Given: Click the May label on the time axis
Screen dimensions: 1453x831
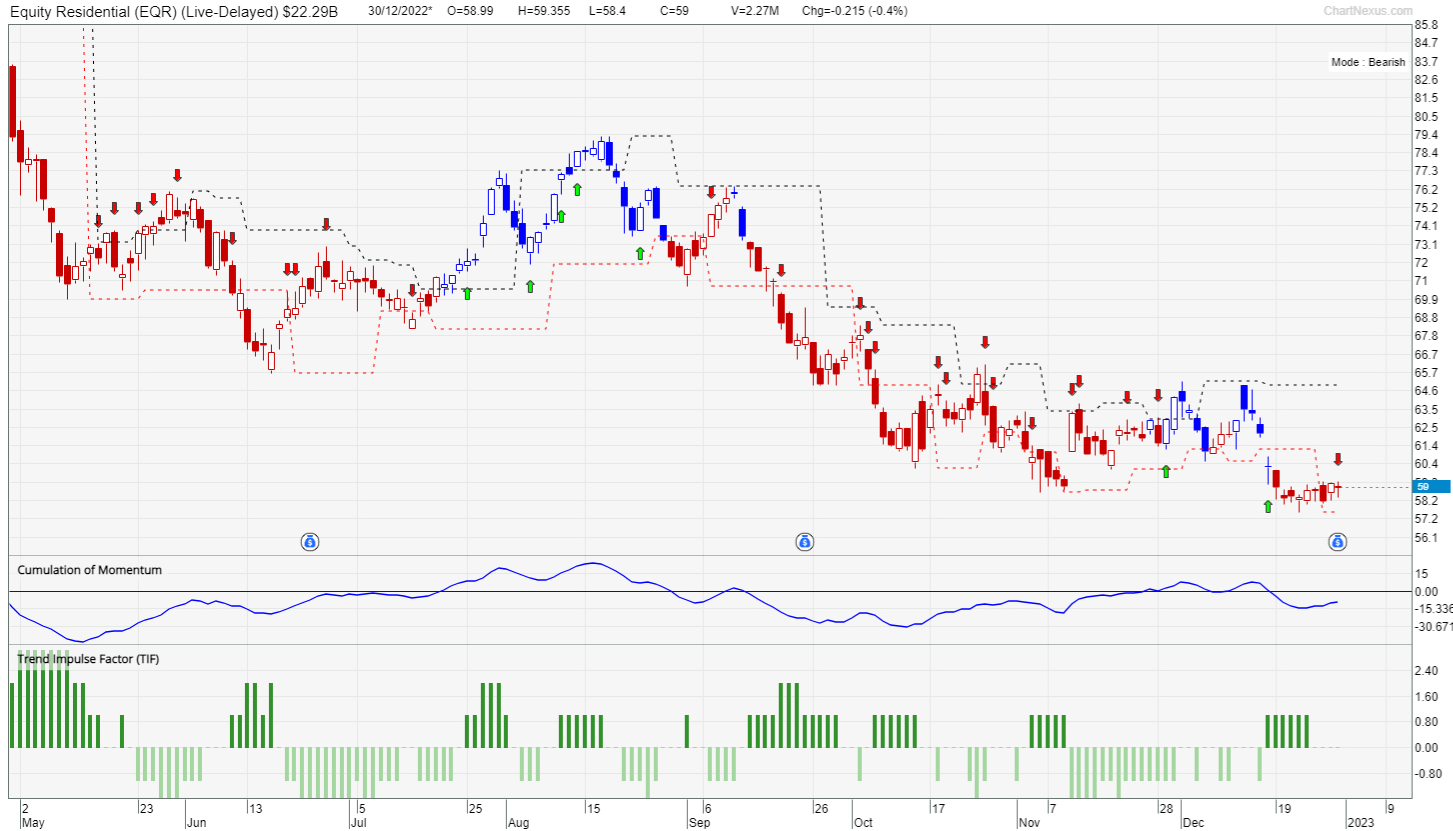Looking at the screenshot, I should click(33, 823).
